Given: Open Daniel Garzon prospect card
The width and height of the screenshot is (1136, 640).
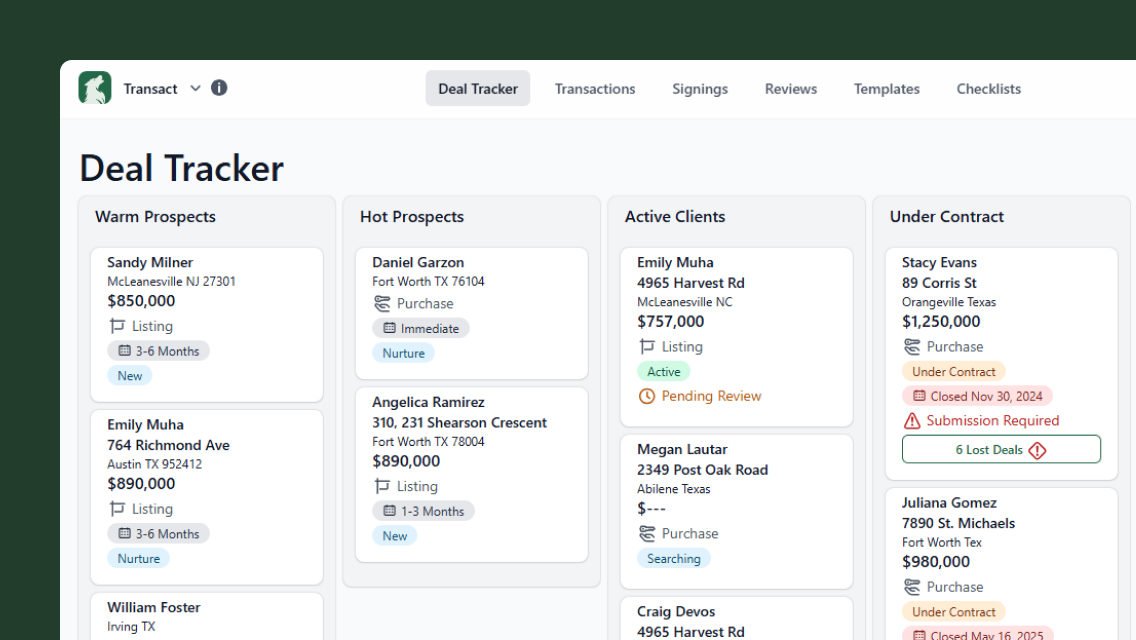Looking at the screenshot, I should click(x=472, y=313).
